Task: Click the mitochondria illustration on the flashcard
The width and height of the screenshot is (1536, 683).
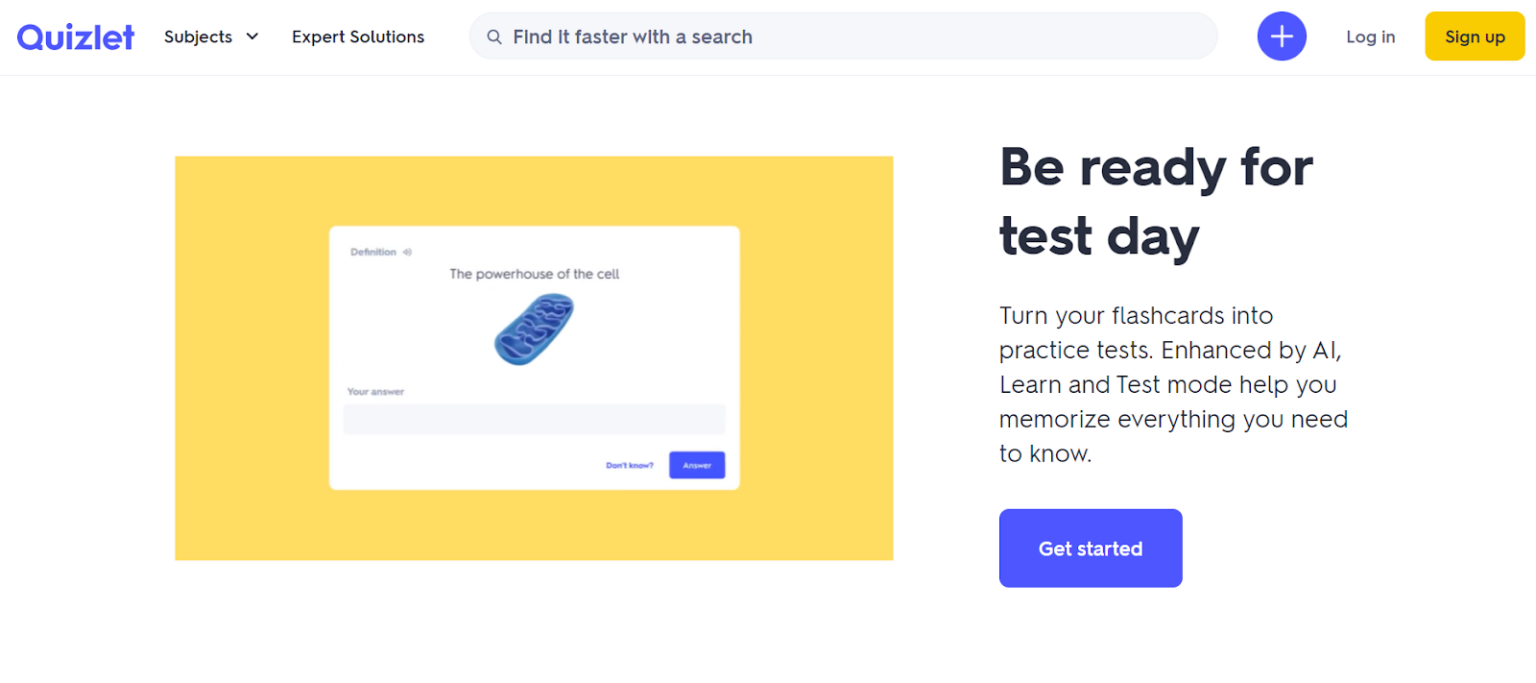Action: 533,330
